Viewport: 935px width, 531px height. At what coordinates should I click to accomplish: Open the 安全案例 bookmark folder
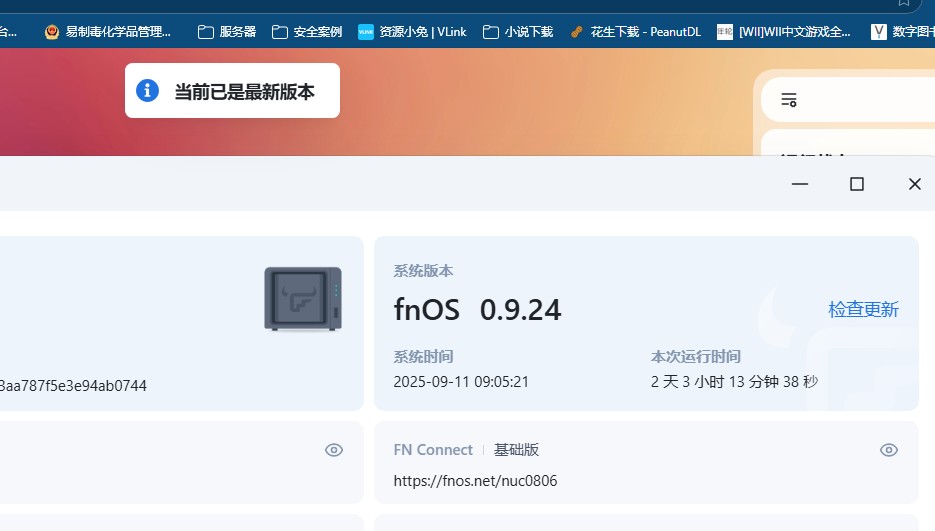click(306, 32)
